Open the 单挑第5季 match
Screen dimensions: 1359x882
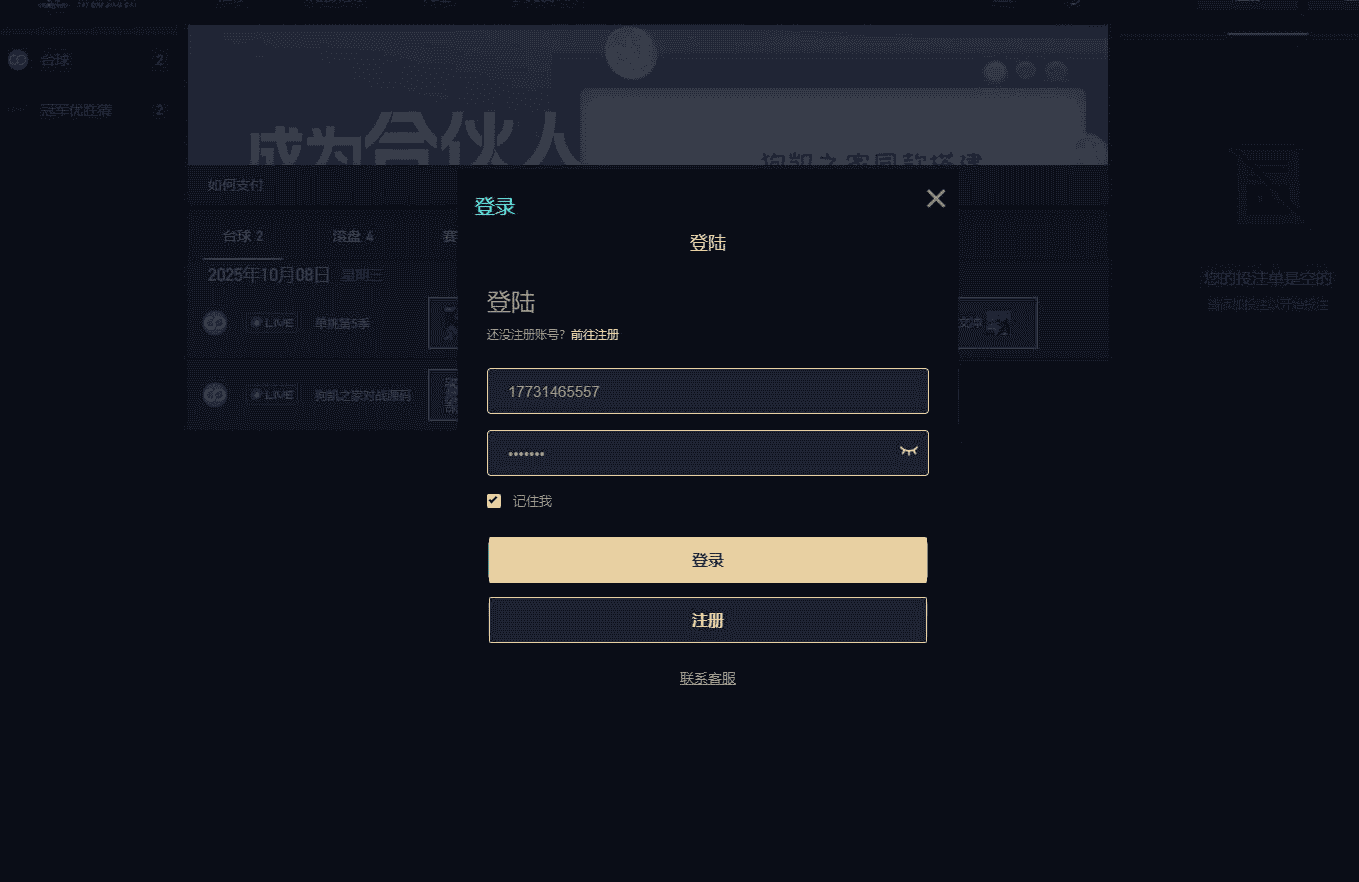343,323
